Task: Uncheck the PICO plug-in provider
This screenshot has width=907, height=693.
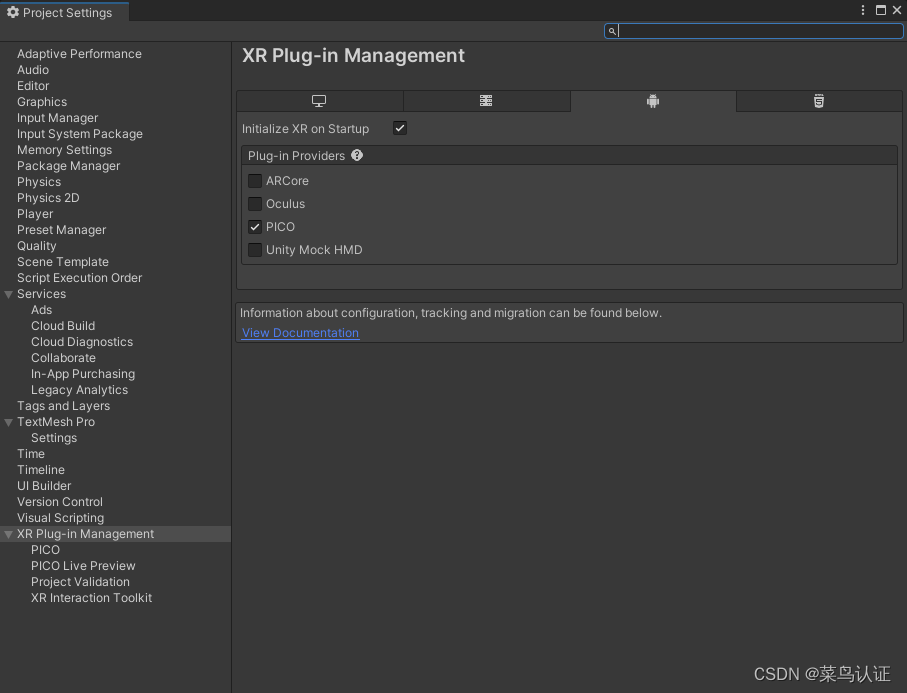Action: pos(255,227)
